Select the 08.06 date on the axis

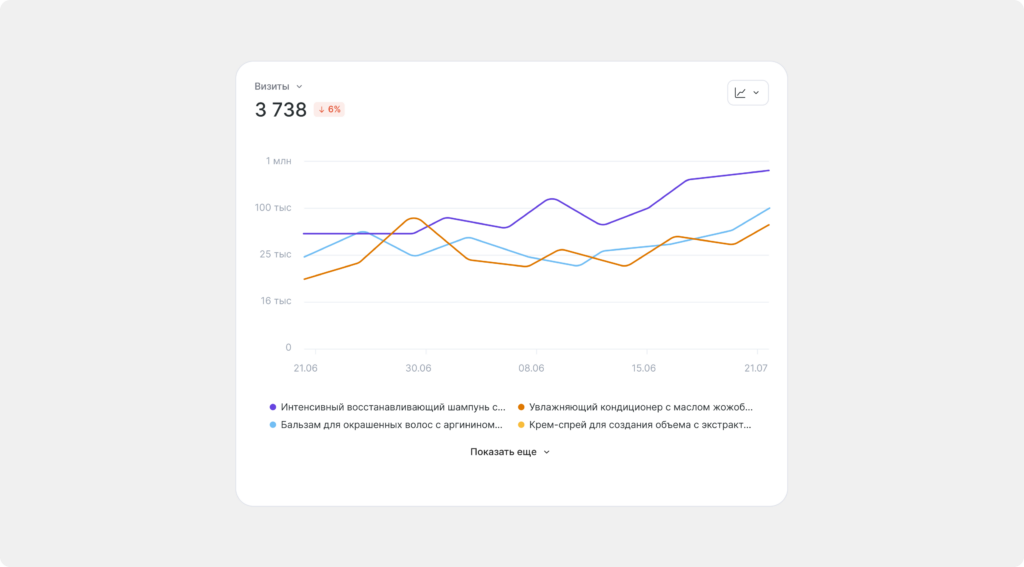pos(531,368)
